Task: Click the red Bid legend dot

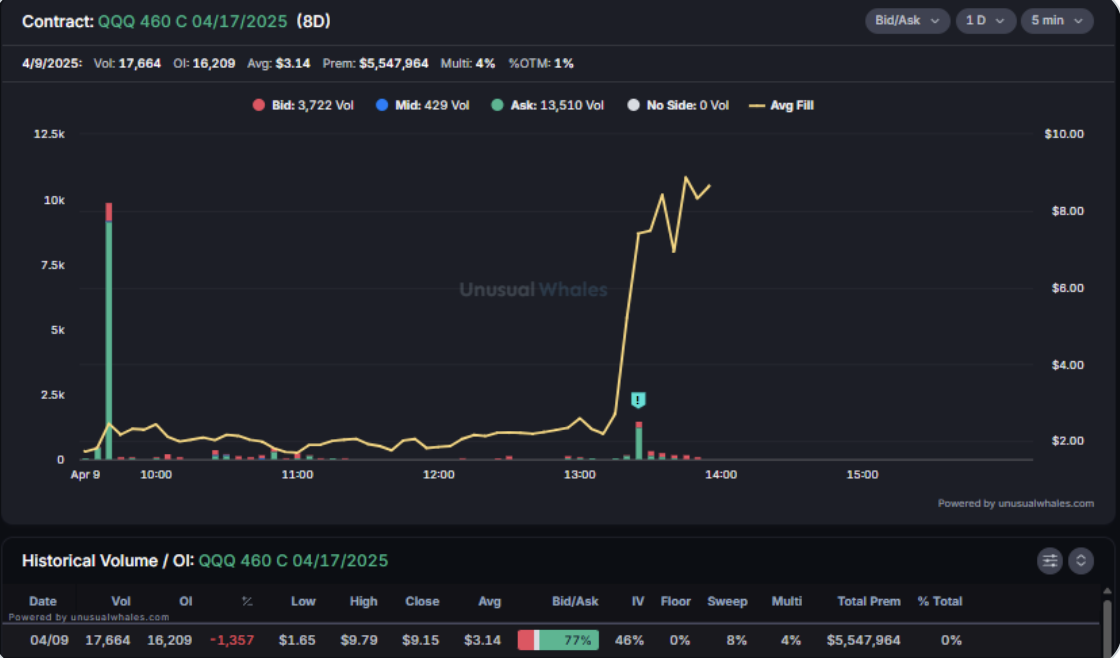Action: point(258,105)
